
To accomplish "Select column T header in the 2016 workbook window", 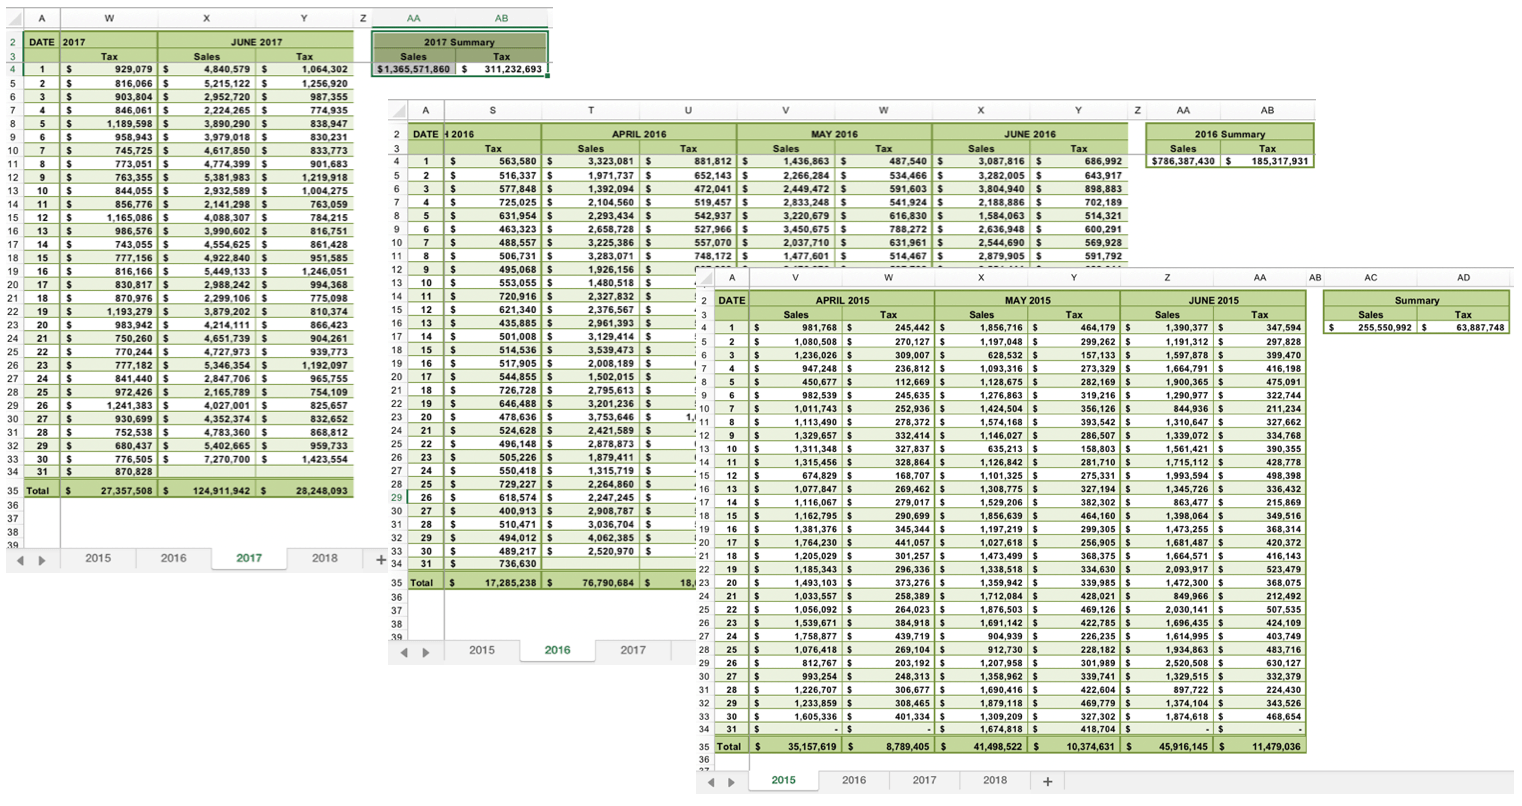I will click(x=591, y=110).
